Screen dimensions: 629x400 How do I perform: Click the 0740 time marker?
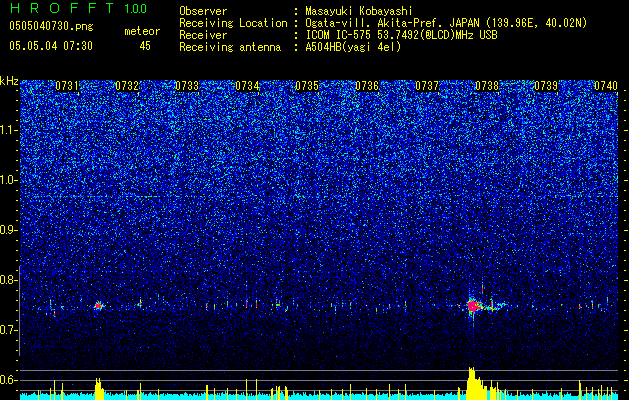tap(606, 86)
